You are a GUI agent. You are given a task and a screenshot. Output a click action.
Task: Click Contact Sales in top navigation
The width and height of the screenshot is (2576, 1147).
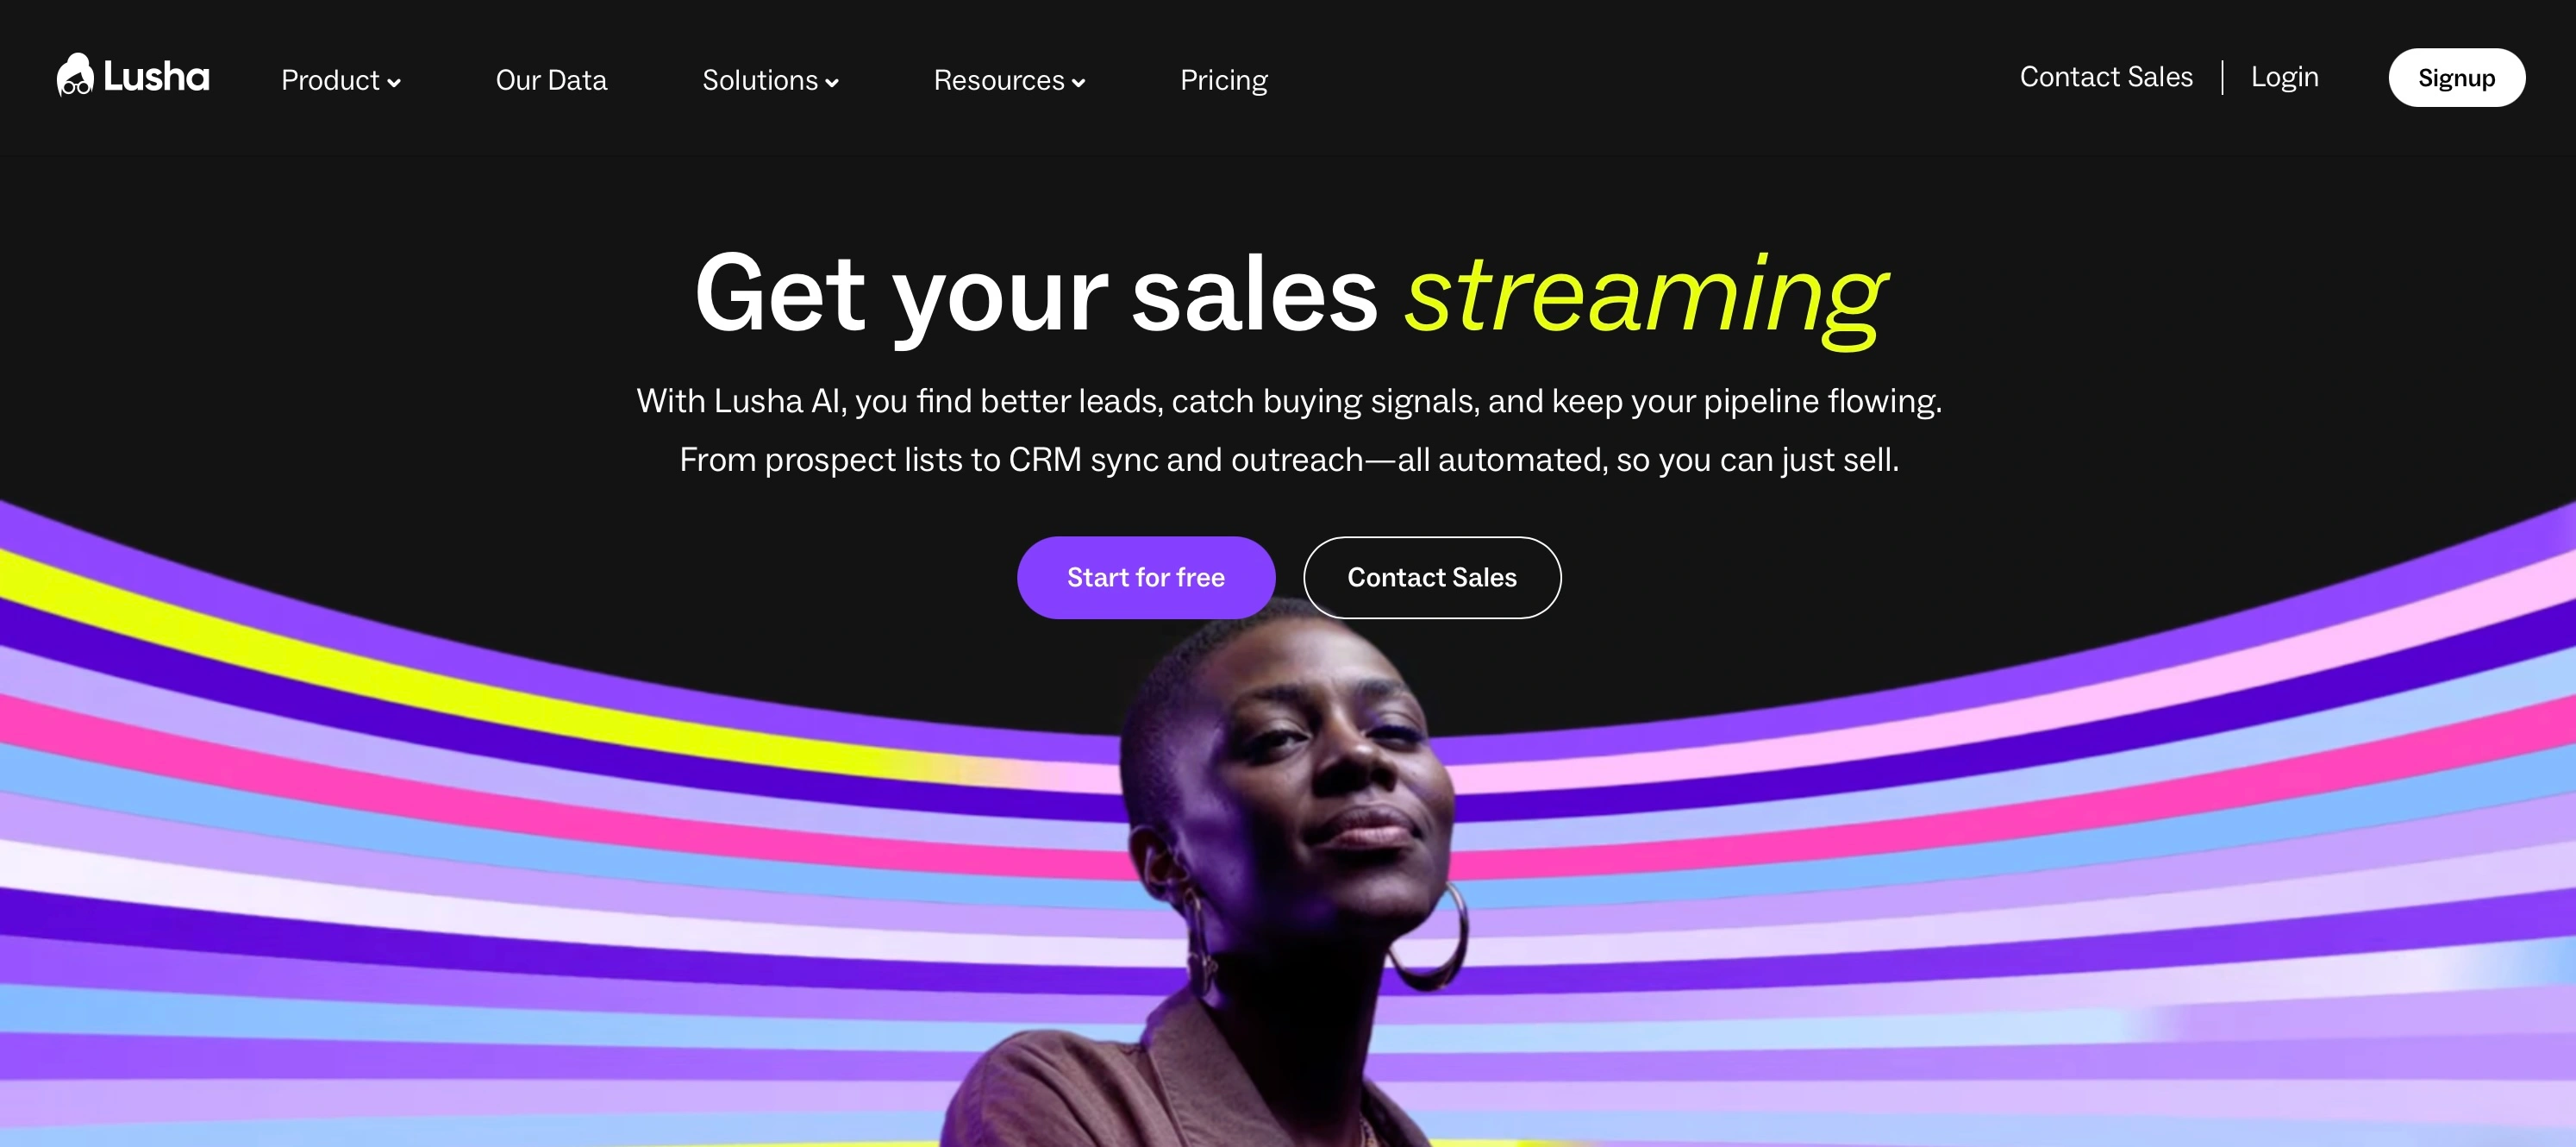[2106, 77]
